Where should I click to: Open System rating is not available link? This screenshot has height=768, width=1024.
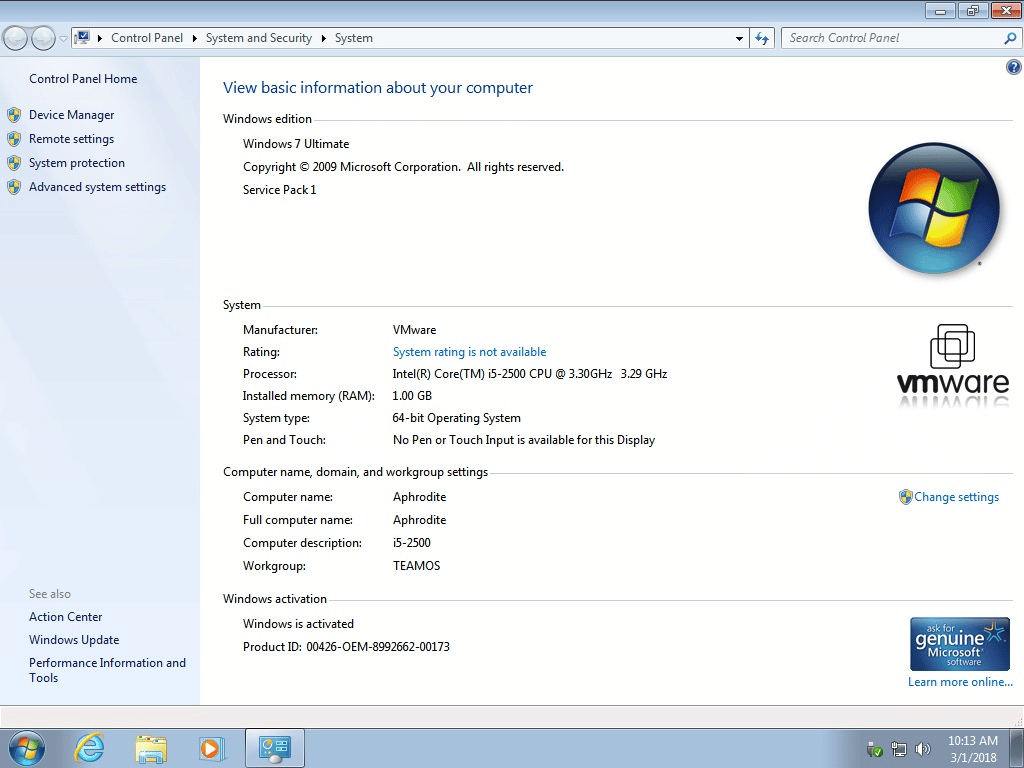coord(469,352)
